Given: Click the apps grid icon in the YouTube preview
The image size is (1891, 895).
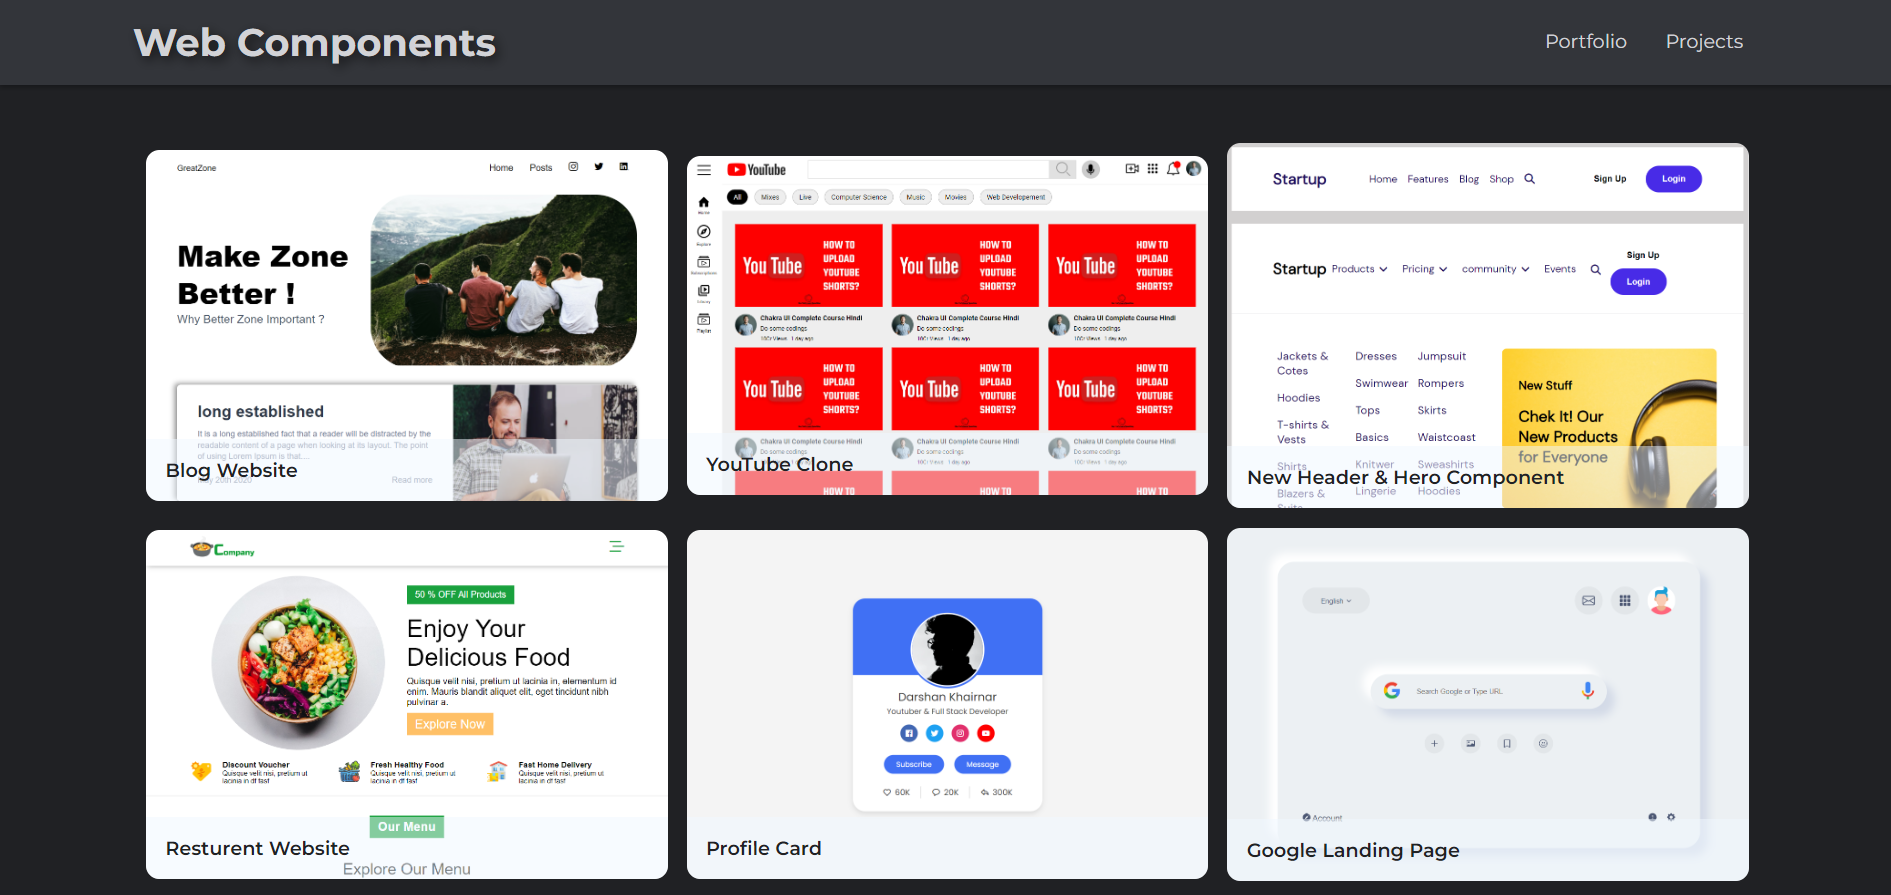Looking at the screenshot, I should (1153, 169).
